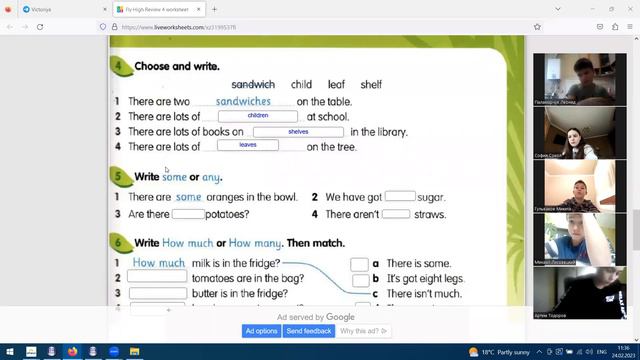
Task: Click 'How much' answer in exercise 6
Action: (x=159, y=263)
